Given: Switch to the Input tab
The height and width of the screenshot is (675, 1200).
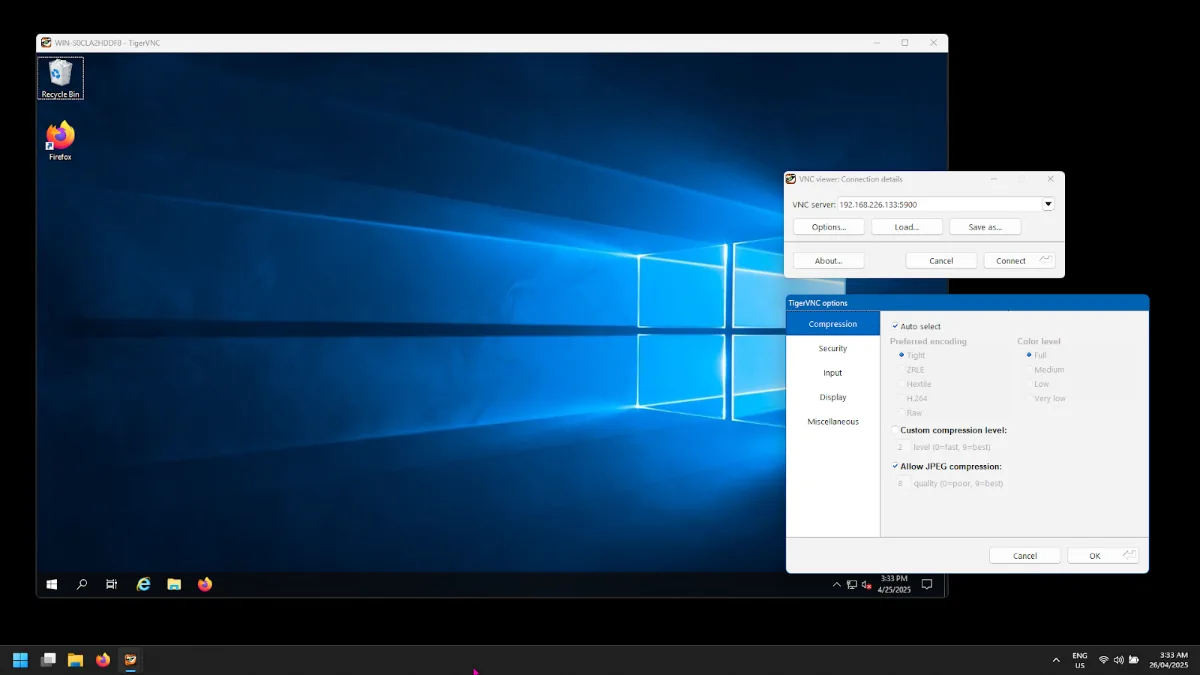Looking at the screenshot, I should point(833,373).
